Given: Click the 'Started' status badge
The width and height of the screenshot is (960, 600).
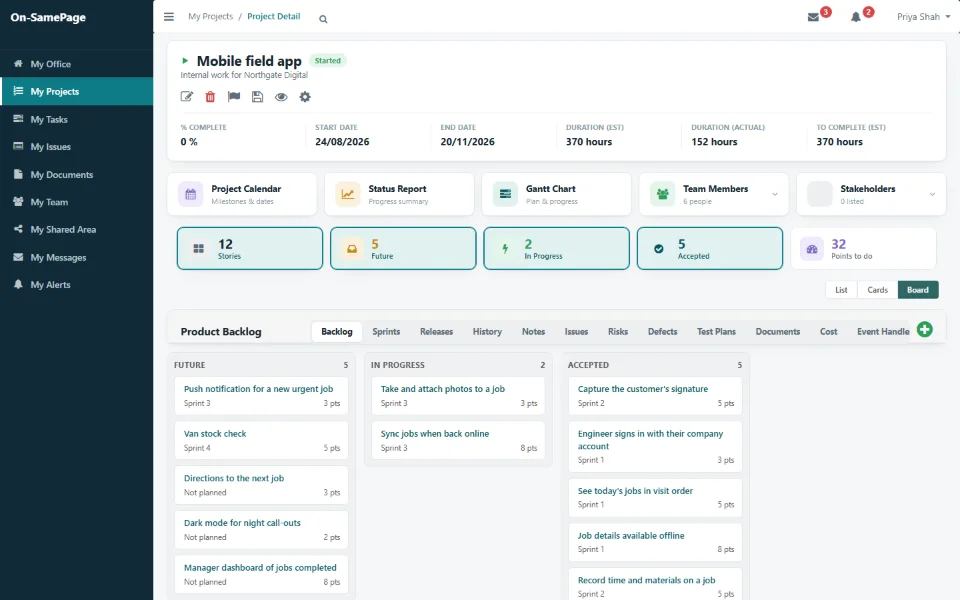Looking at the screenshot, I should [328, 61].
